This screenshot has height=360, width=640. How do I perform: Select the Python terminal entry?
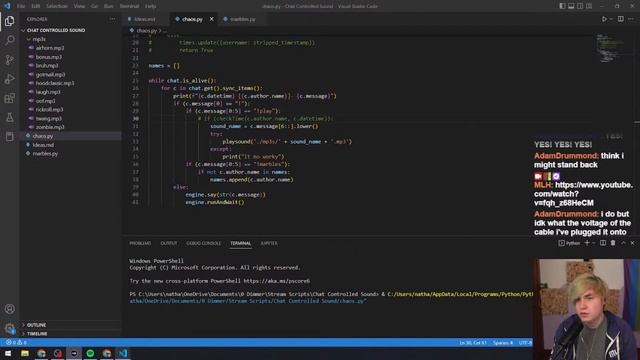569,243
